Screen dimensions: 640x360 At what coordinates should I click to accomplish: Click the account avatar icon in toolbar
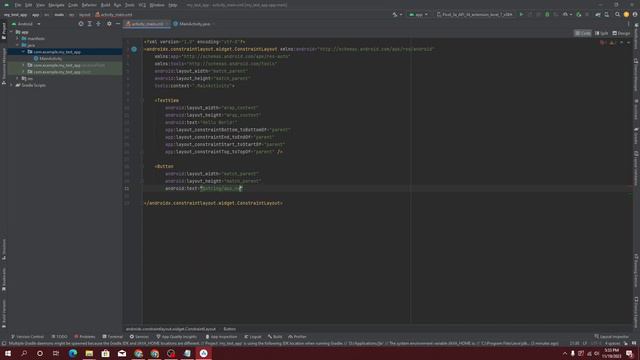tap(635, 15)
